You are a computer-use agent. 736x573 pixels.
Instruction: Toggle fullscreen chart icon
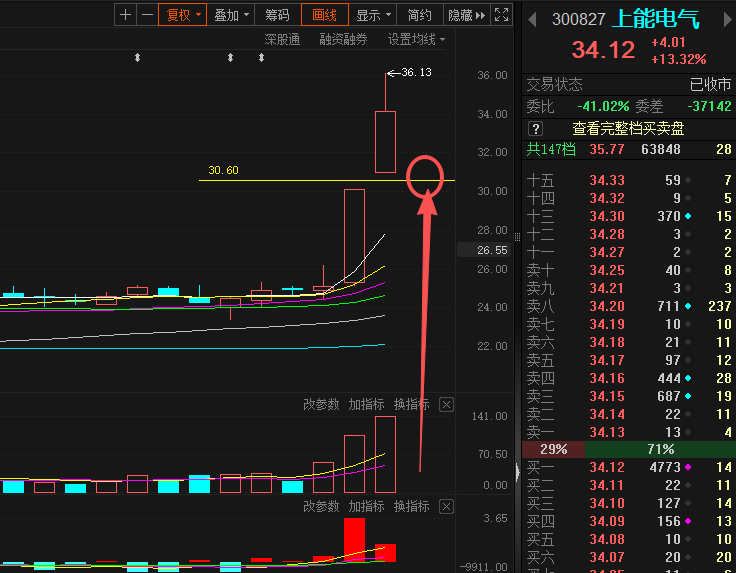pos(501,15)
